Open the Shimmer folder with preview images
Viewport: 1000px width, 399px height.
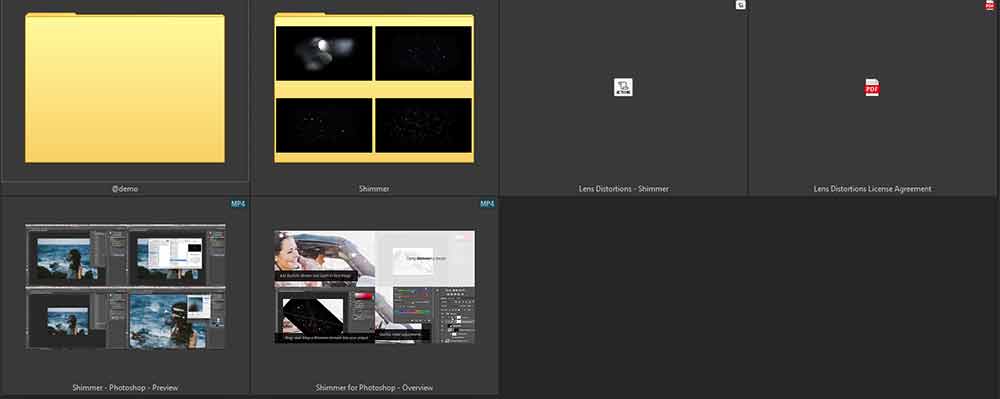point(374,88)
